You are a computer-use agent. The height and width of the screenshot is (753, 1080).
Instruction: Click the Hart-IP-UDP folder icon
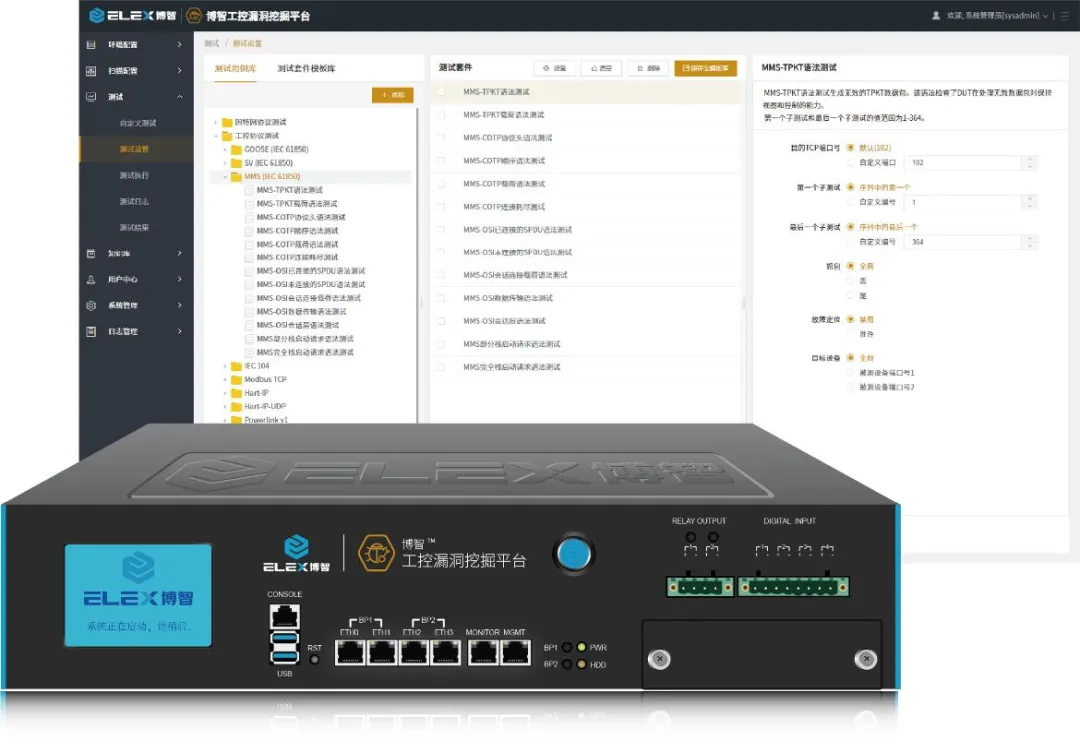(236, 406)
